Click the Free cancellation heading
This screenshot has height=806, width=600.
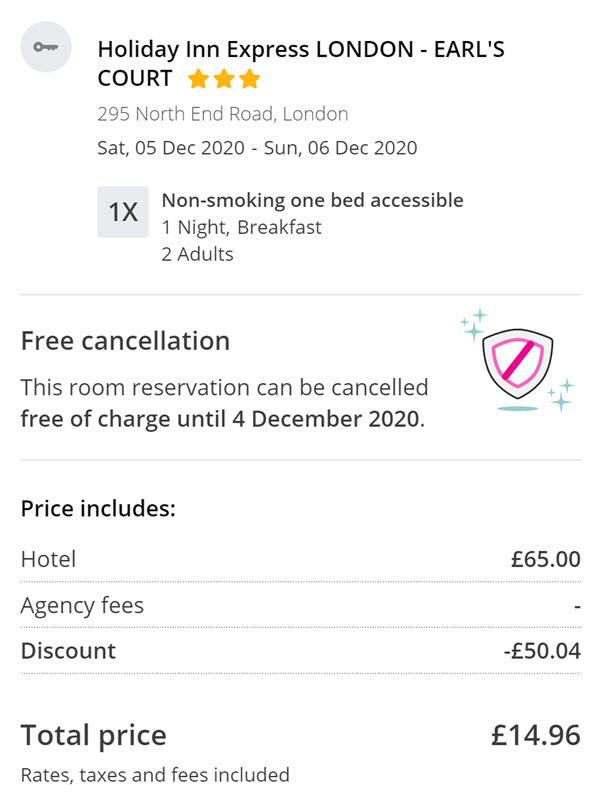click(x=125, y=341)
